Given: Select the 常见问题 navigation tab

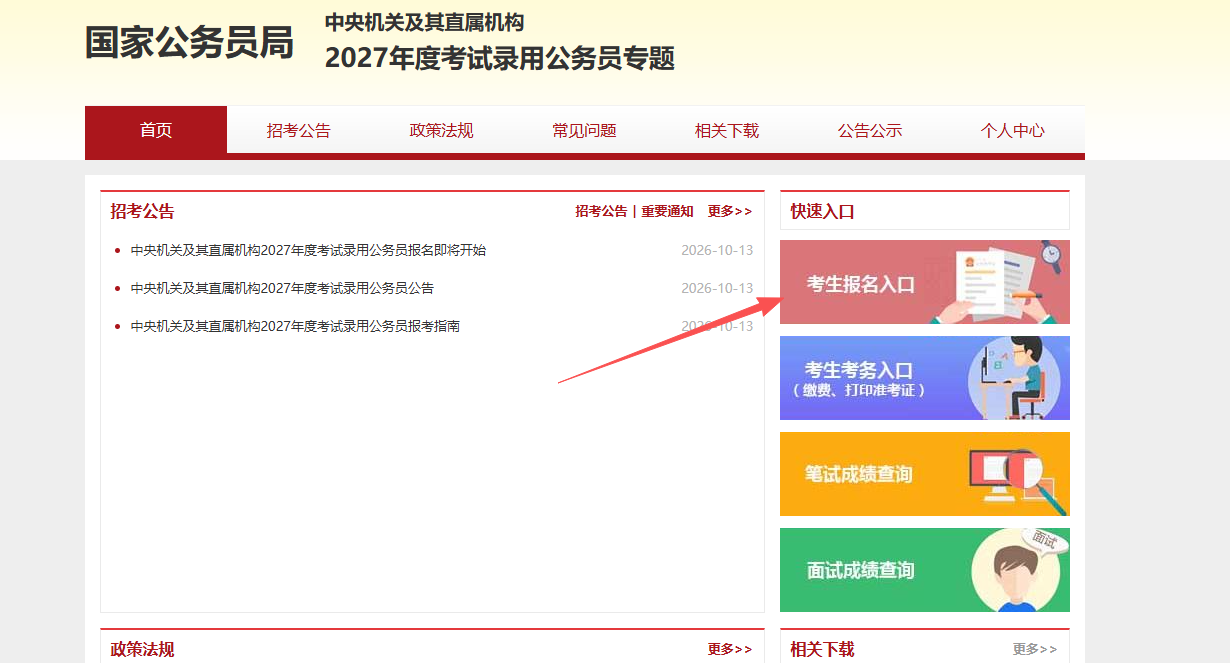Looking at the screenshot, I should pyautogui.click(x=584, y=130).
